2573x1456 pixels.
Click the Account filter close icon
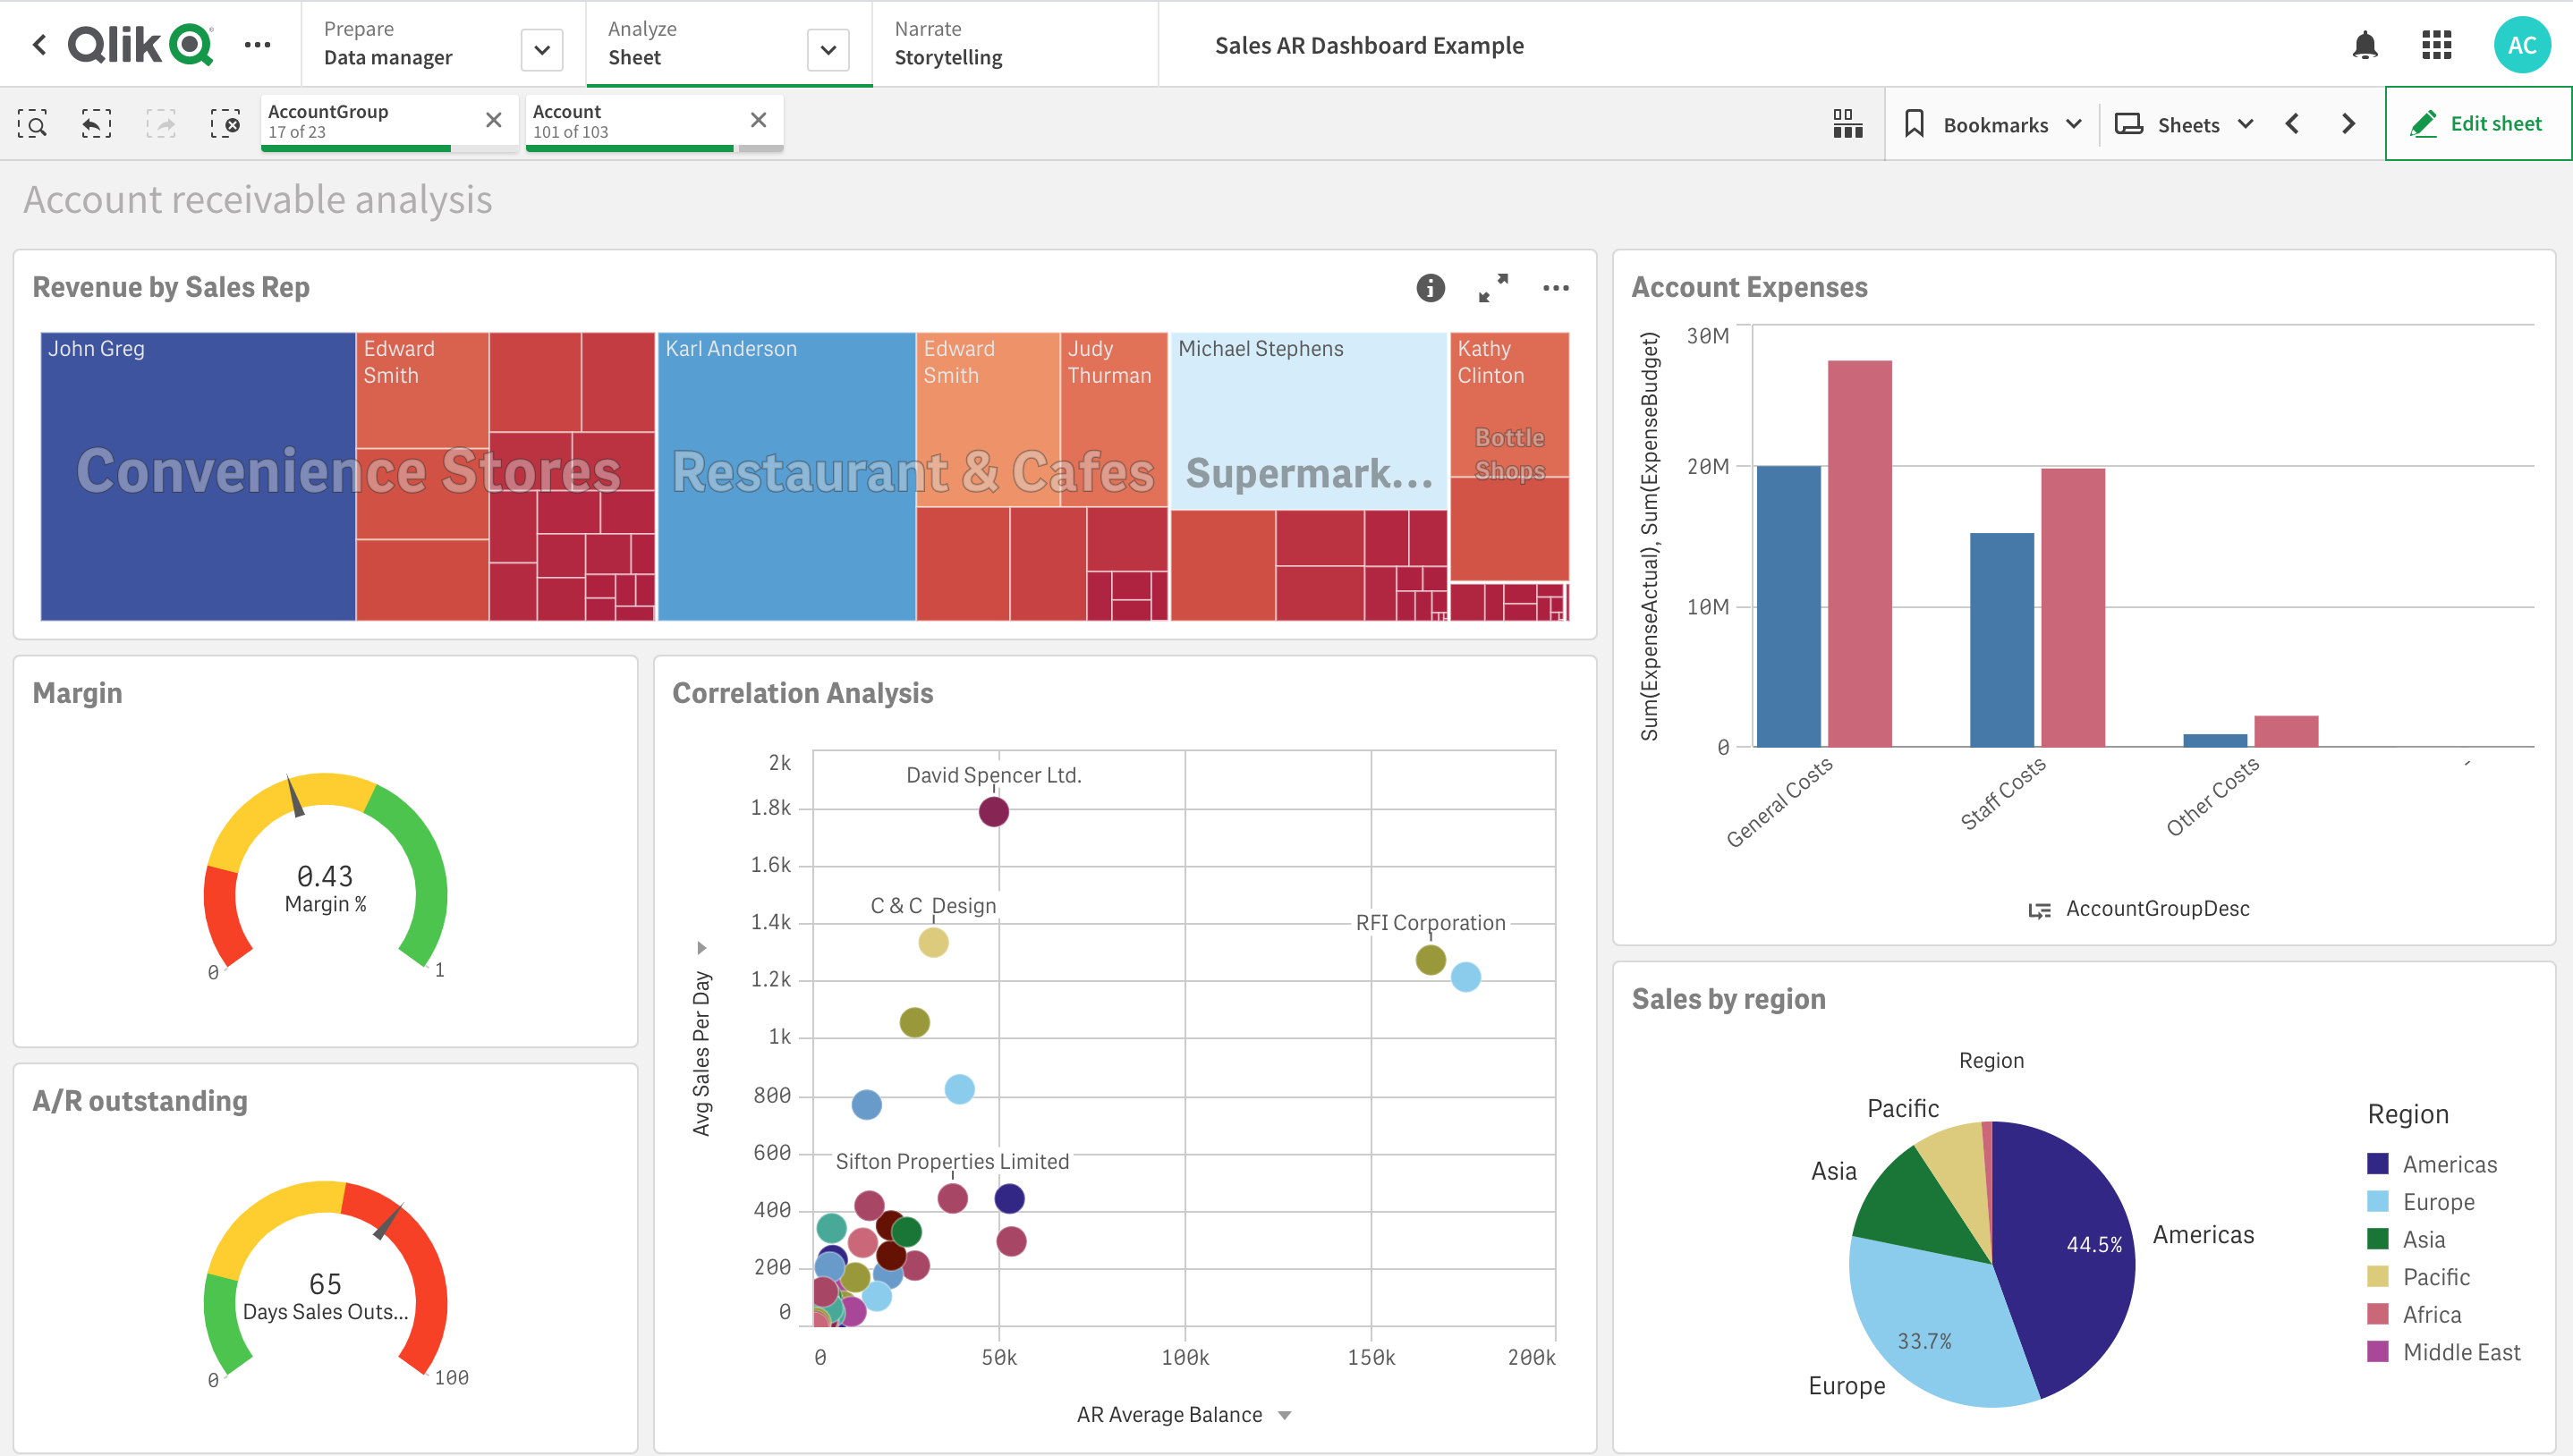(x=756, y=120)
